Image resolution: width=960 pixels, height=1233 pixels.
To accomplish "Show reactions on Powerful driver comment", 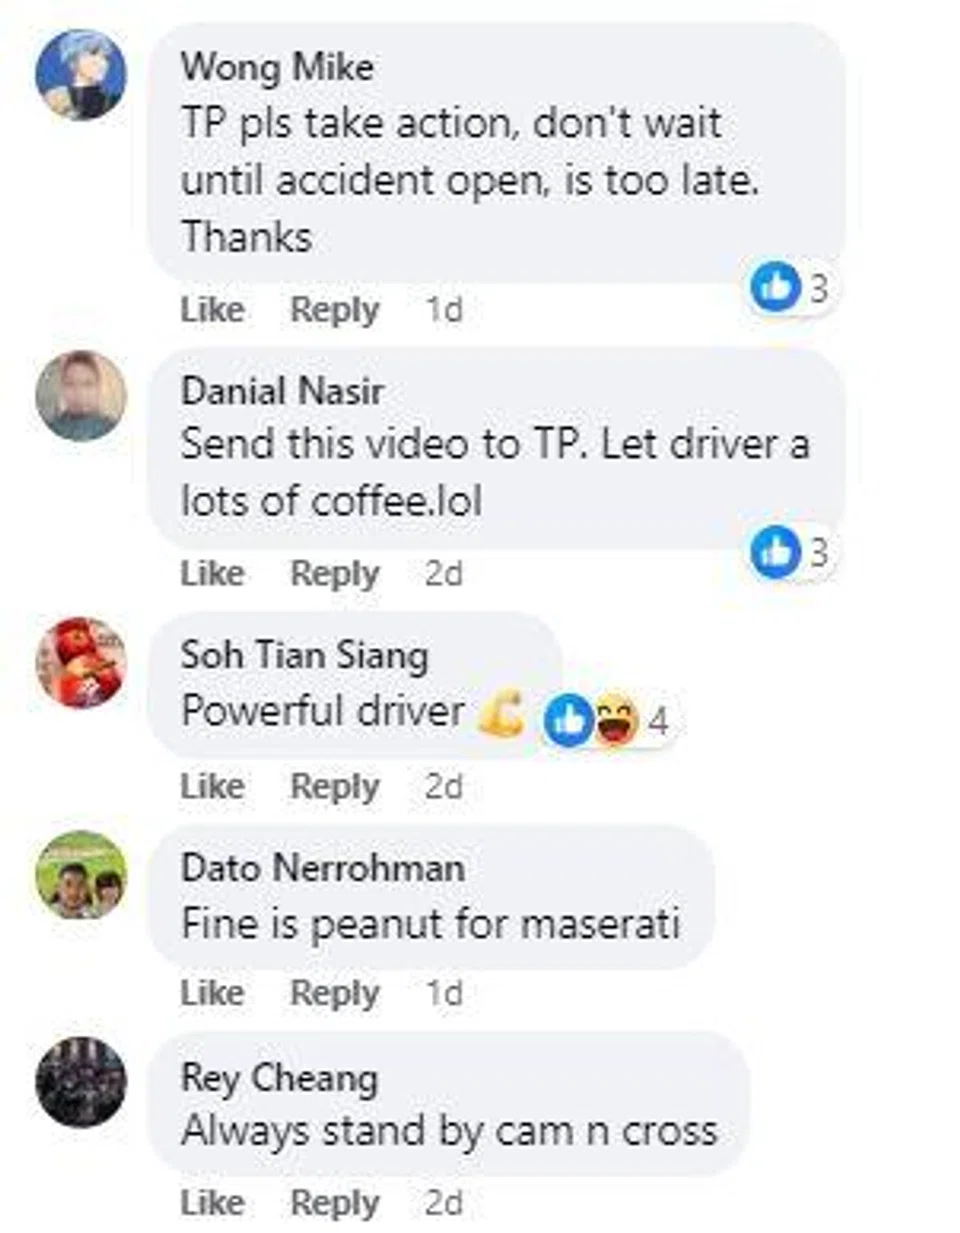I will [608, 720].
